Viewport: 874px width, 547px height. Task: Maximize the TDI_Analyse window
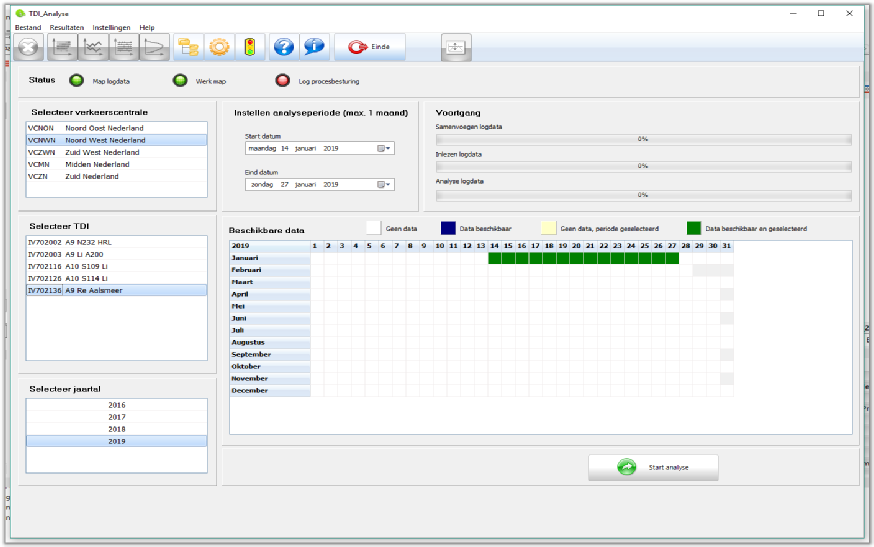point(821,13)
